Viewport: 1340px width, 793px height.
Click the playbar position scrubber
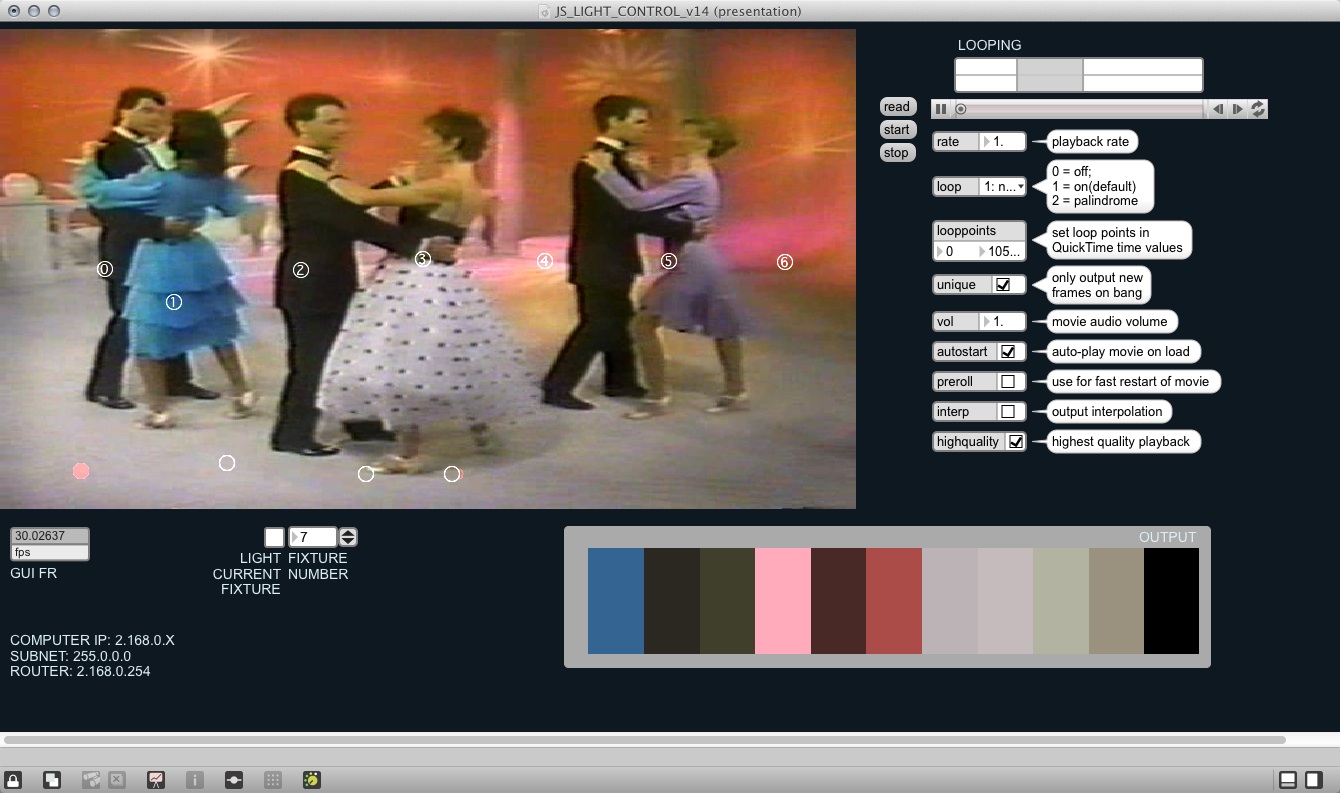point(961,109)
